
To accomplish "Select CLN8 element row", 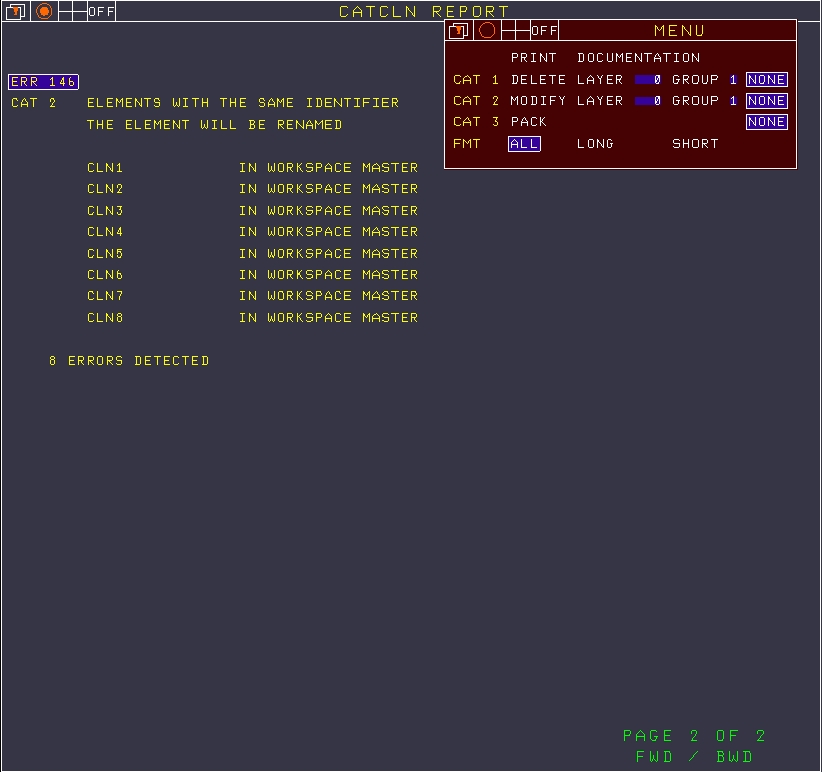I will (252, 318).
